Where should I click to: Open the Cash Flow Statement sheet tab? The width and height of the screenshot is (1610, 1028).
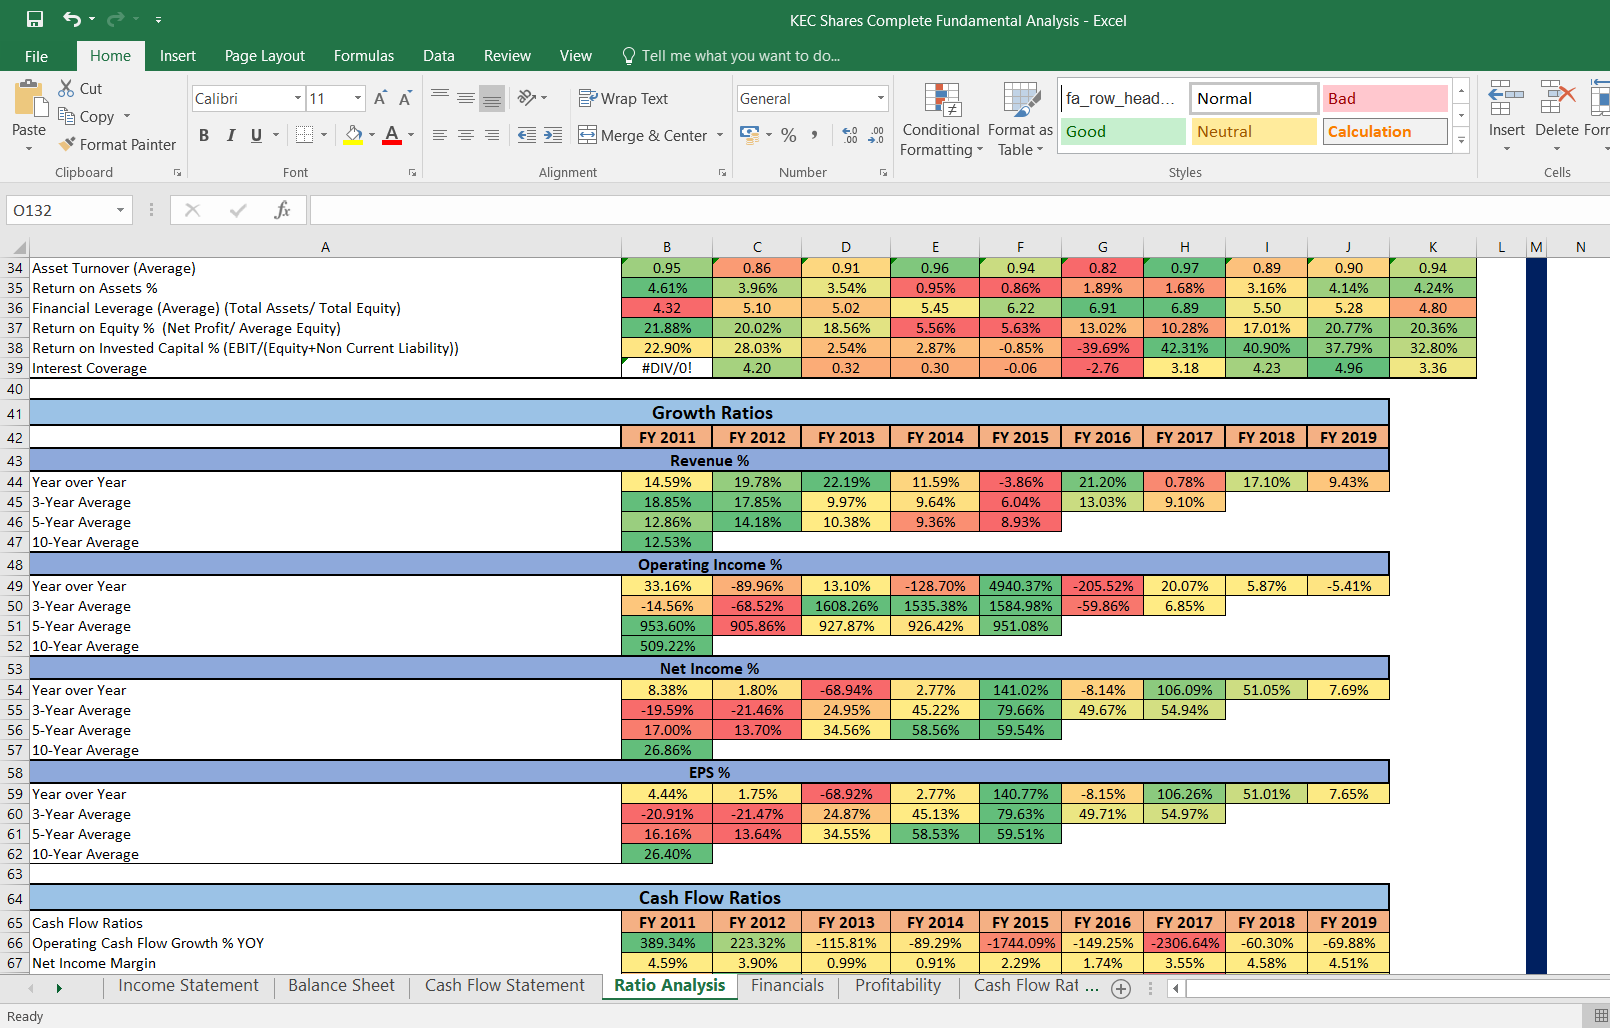(505, 986)
